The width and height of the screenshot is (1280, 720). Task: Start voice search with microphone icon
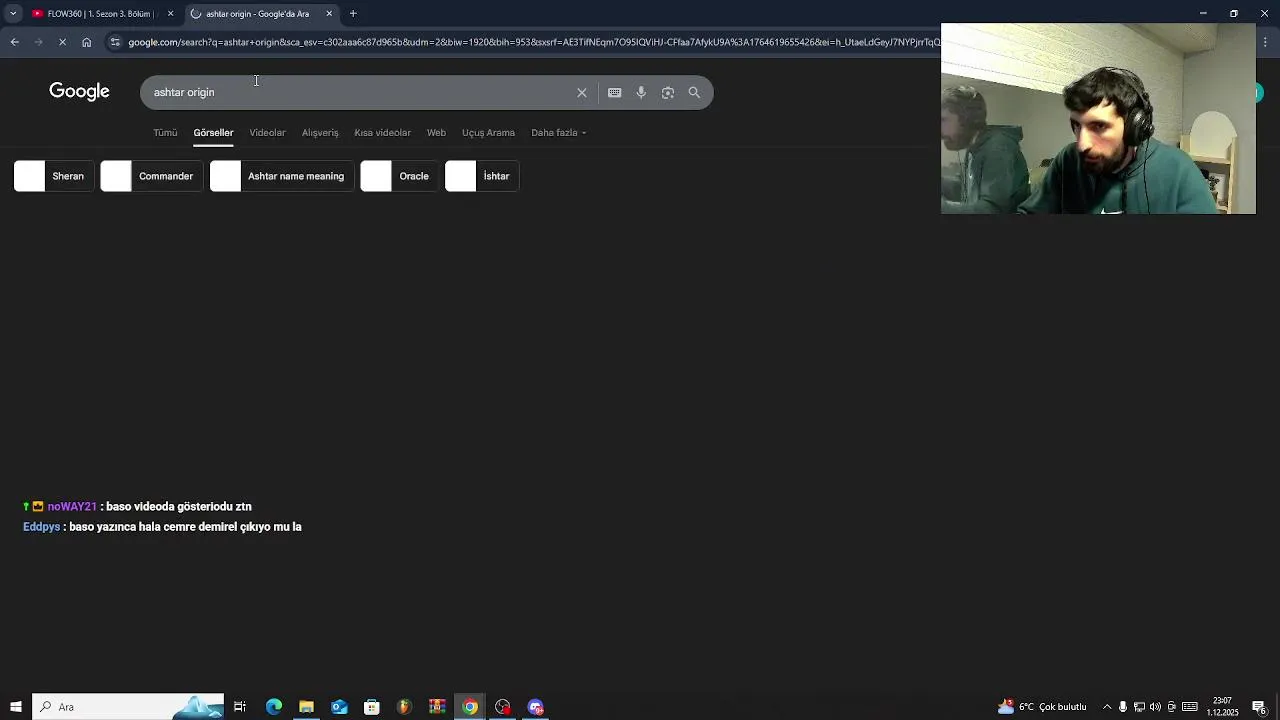pyautogui.click(x=641, y=92)
